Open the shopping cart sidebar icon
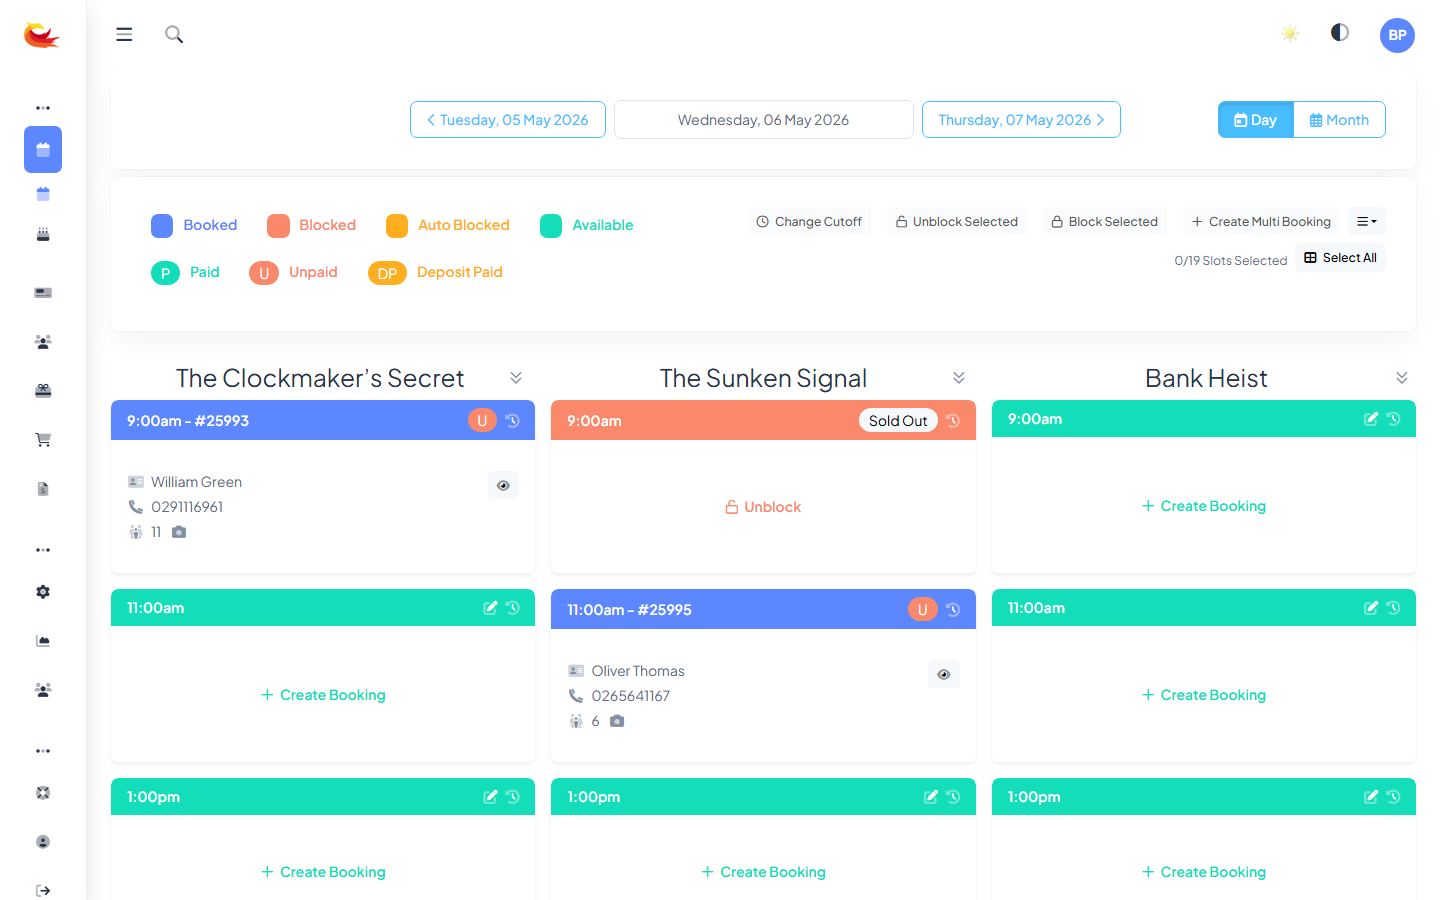 click(x=43, y=440)
